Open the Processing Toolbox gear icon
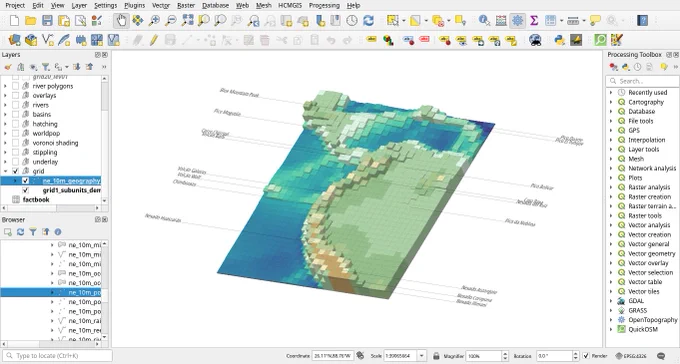The width and height of the screenshot is (680, 364). pos(517,20)
